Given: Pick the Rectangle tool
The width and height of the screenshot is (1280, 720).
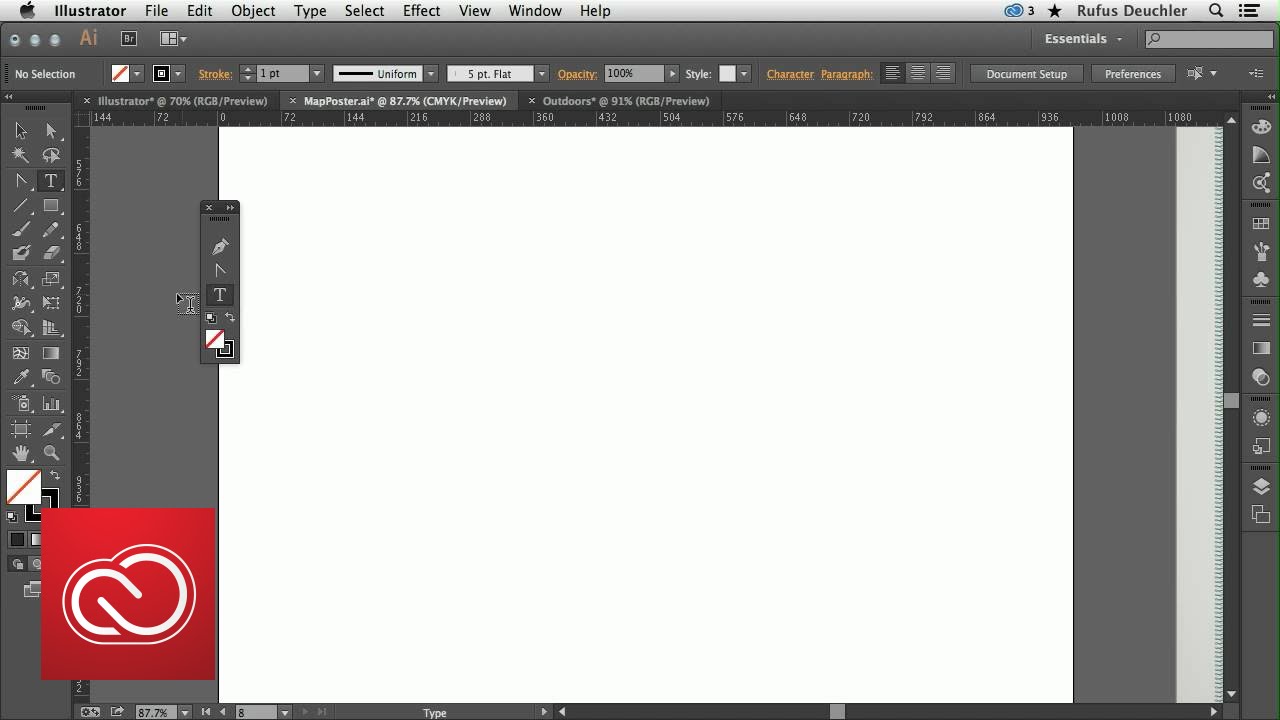Looking at the screenshot, I should [51, 206].
